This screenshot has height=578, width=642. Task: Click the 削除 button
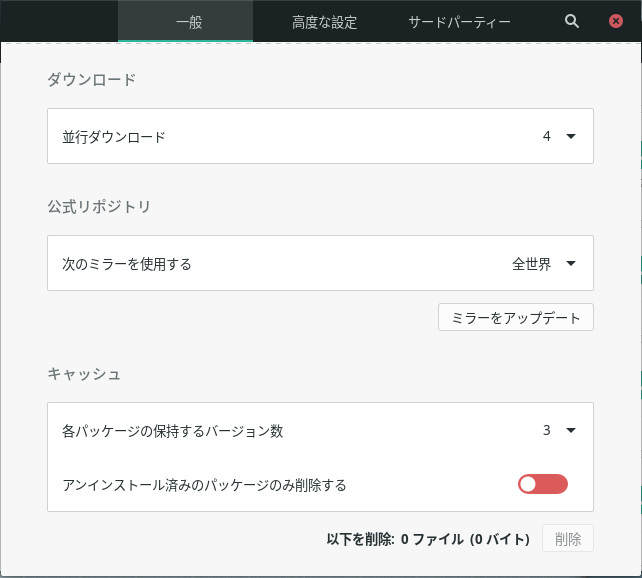[x=568, y=539]
